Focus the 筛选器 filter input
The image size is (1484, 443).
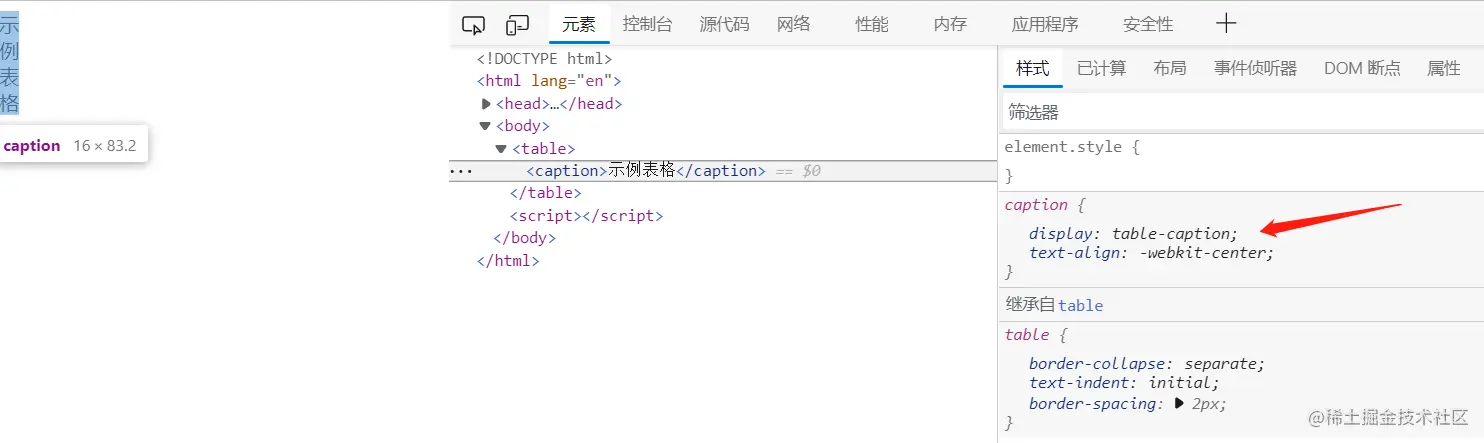1243,112
